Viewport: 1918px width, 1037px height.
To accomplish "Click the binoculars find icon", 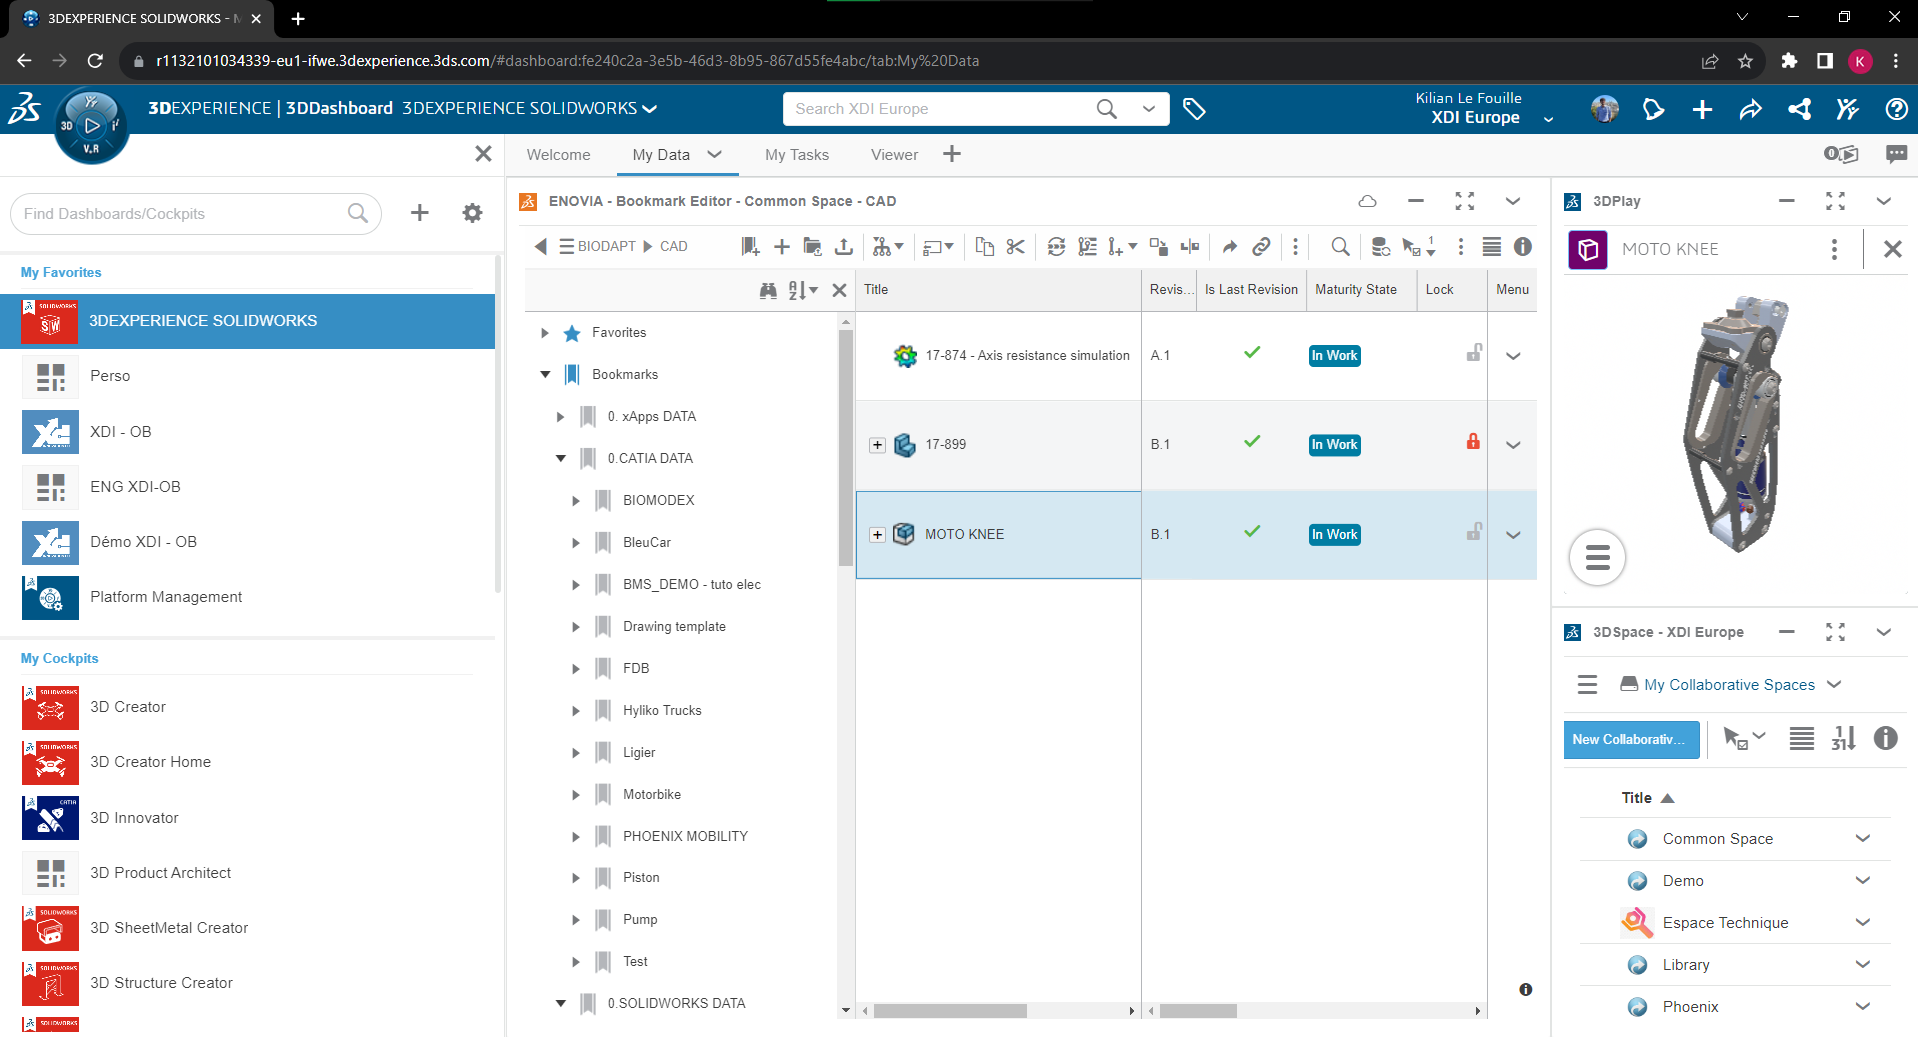I will [x=768, y=290].
